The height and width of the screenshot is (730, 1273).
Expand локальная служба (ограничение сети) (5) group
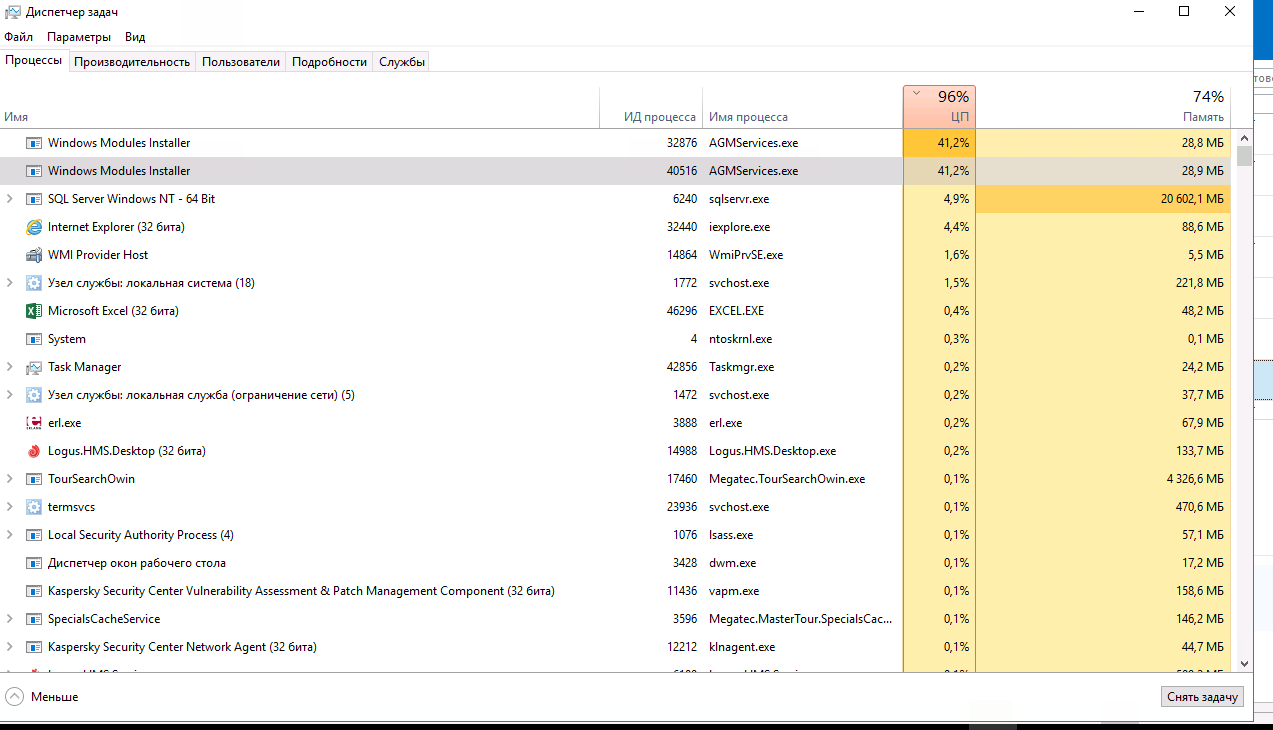(10, 395)
